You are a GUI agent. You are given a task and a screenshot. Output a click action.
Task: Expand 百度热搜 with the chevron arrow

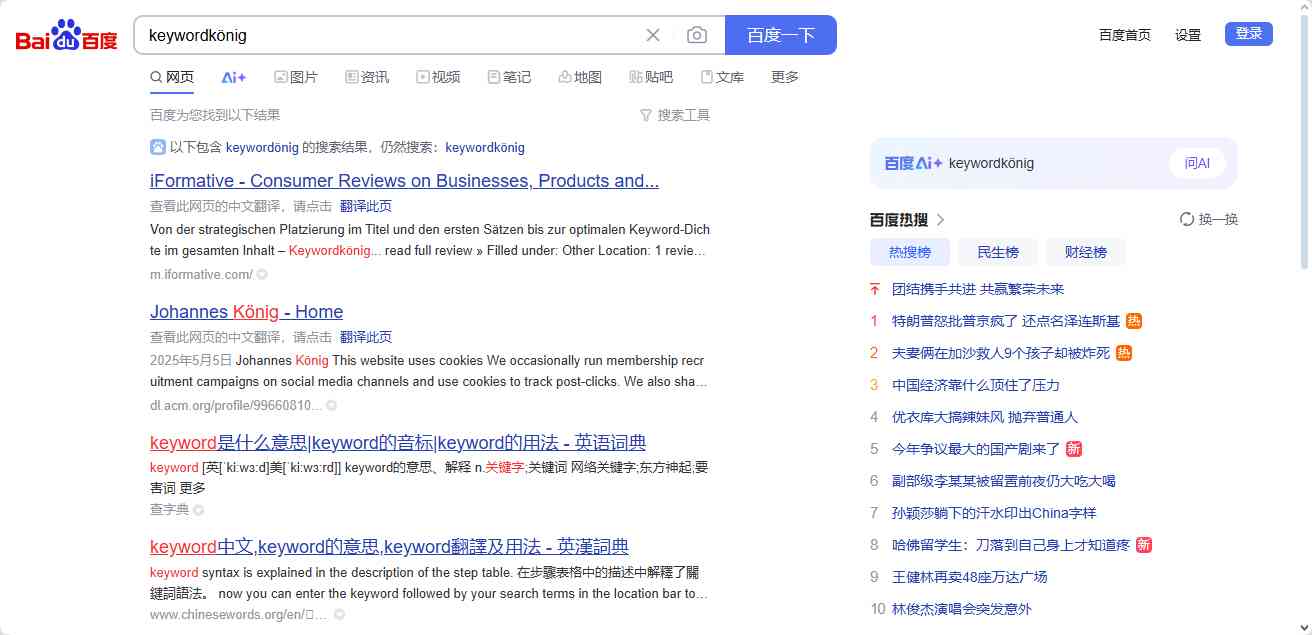[x=940, y=220]
